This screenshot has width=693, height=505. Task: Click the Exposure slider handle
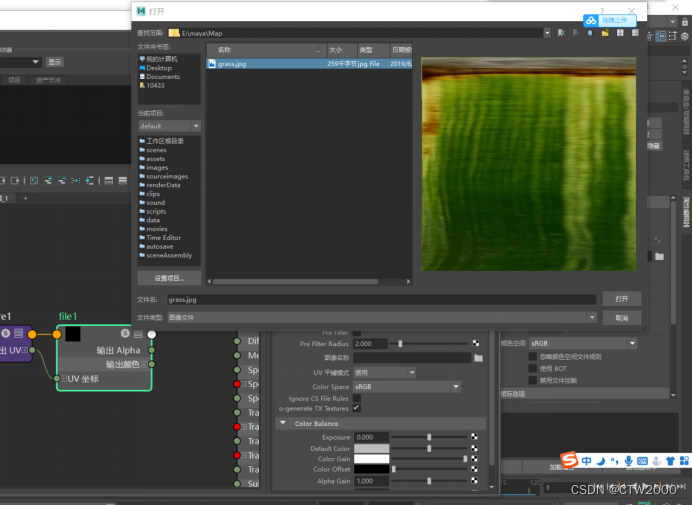pos(429,437)
